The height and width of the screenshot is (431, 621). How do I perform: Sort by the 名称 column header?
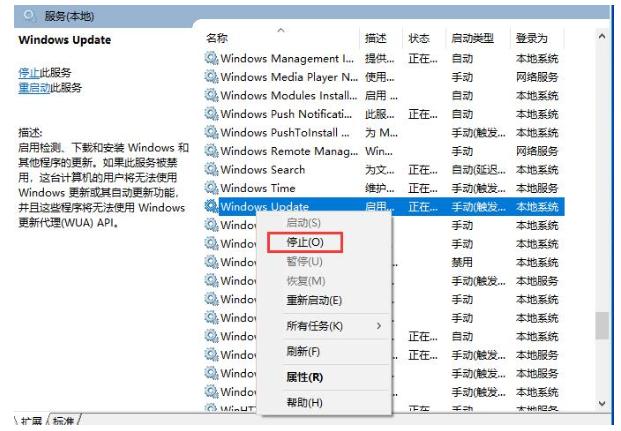point(217,38)
